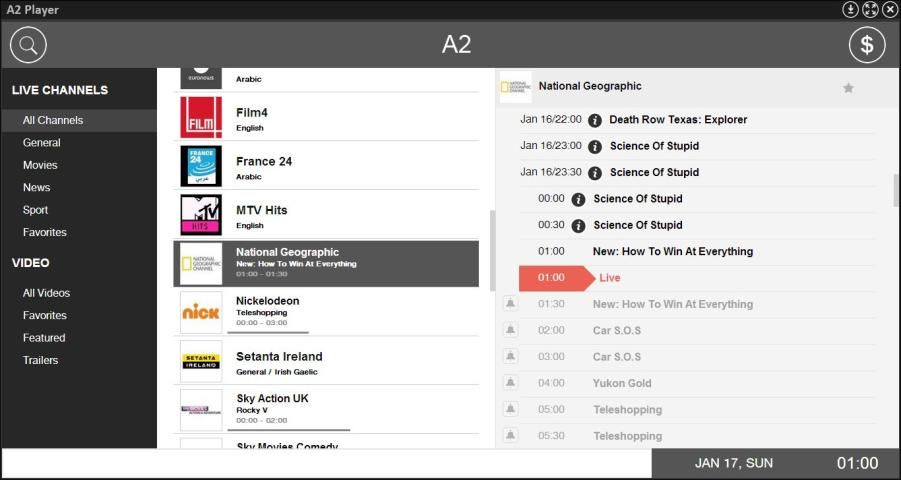The height and width of the screenshot is (480, 901).
Task: Enable reminder bell for 04:00 Yukon Gold
Action: pyautogui.click(x=511, y=383)
